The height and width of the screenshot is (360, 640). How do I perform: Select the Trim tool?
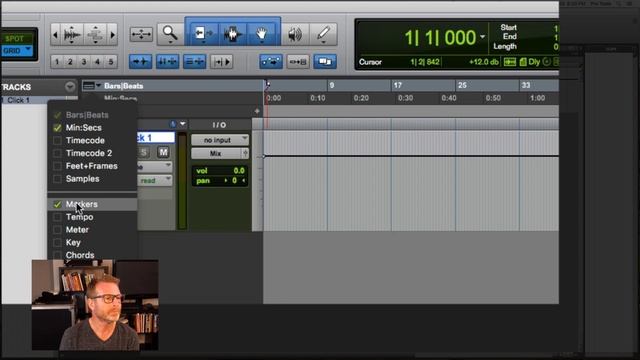tap(203, 34)
